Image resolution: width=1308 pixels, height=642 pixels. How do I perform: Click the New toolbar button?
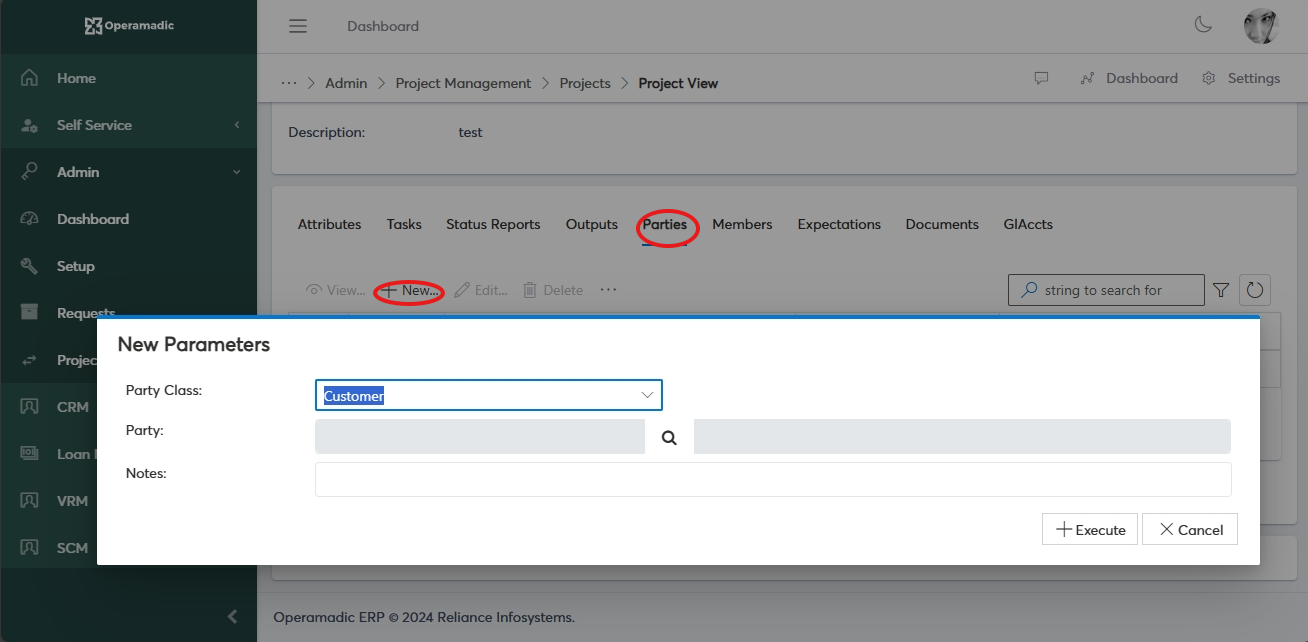click(410, 290)
